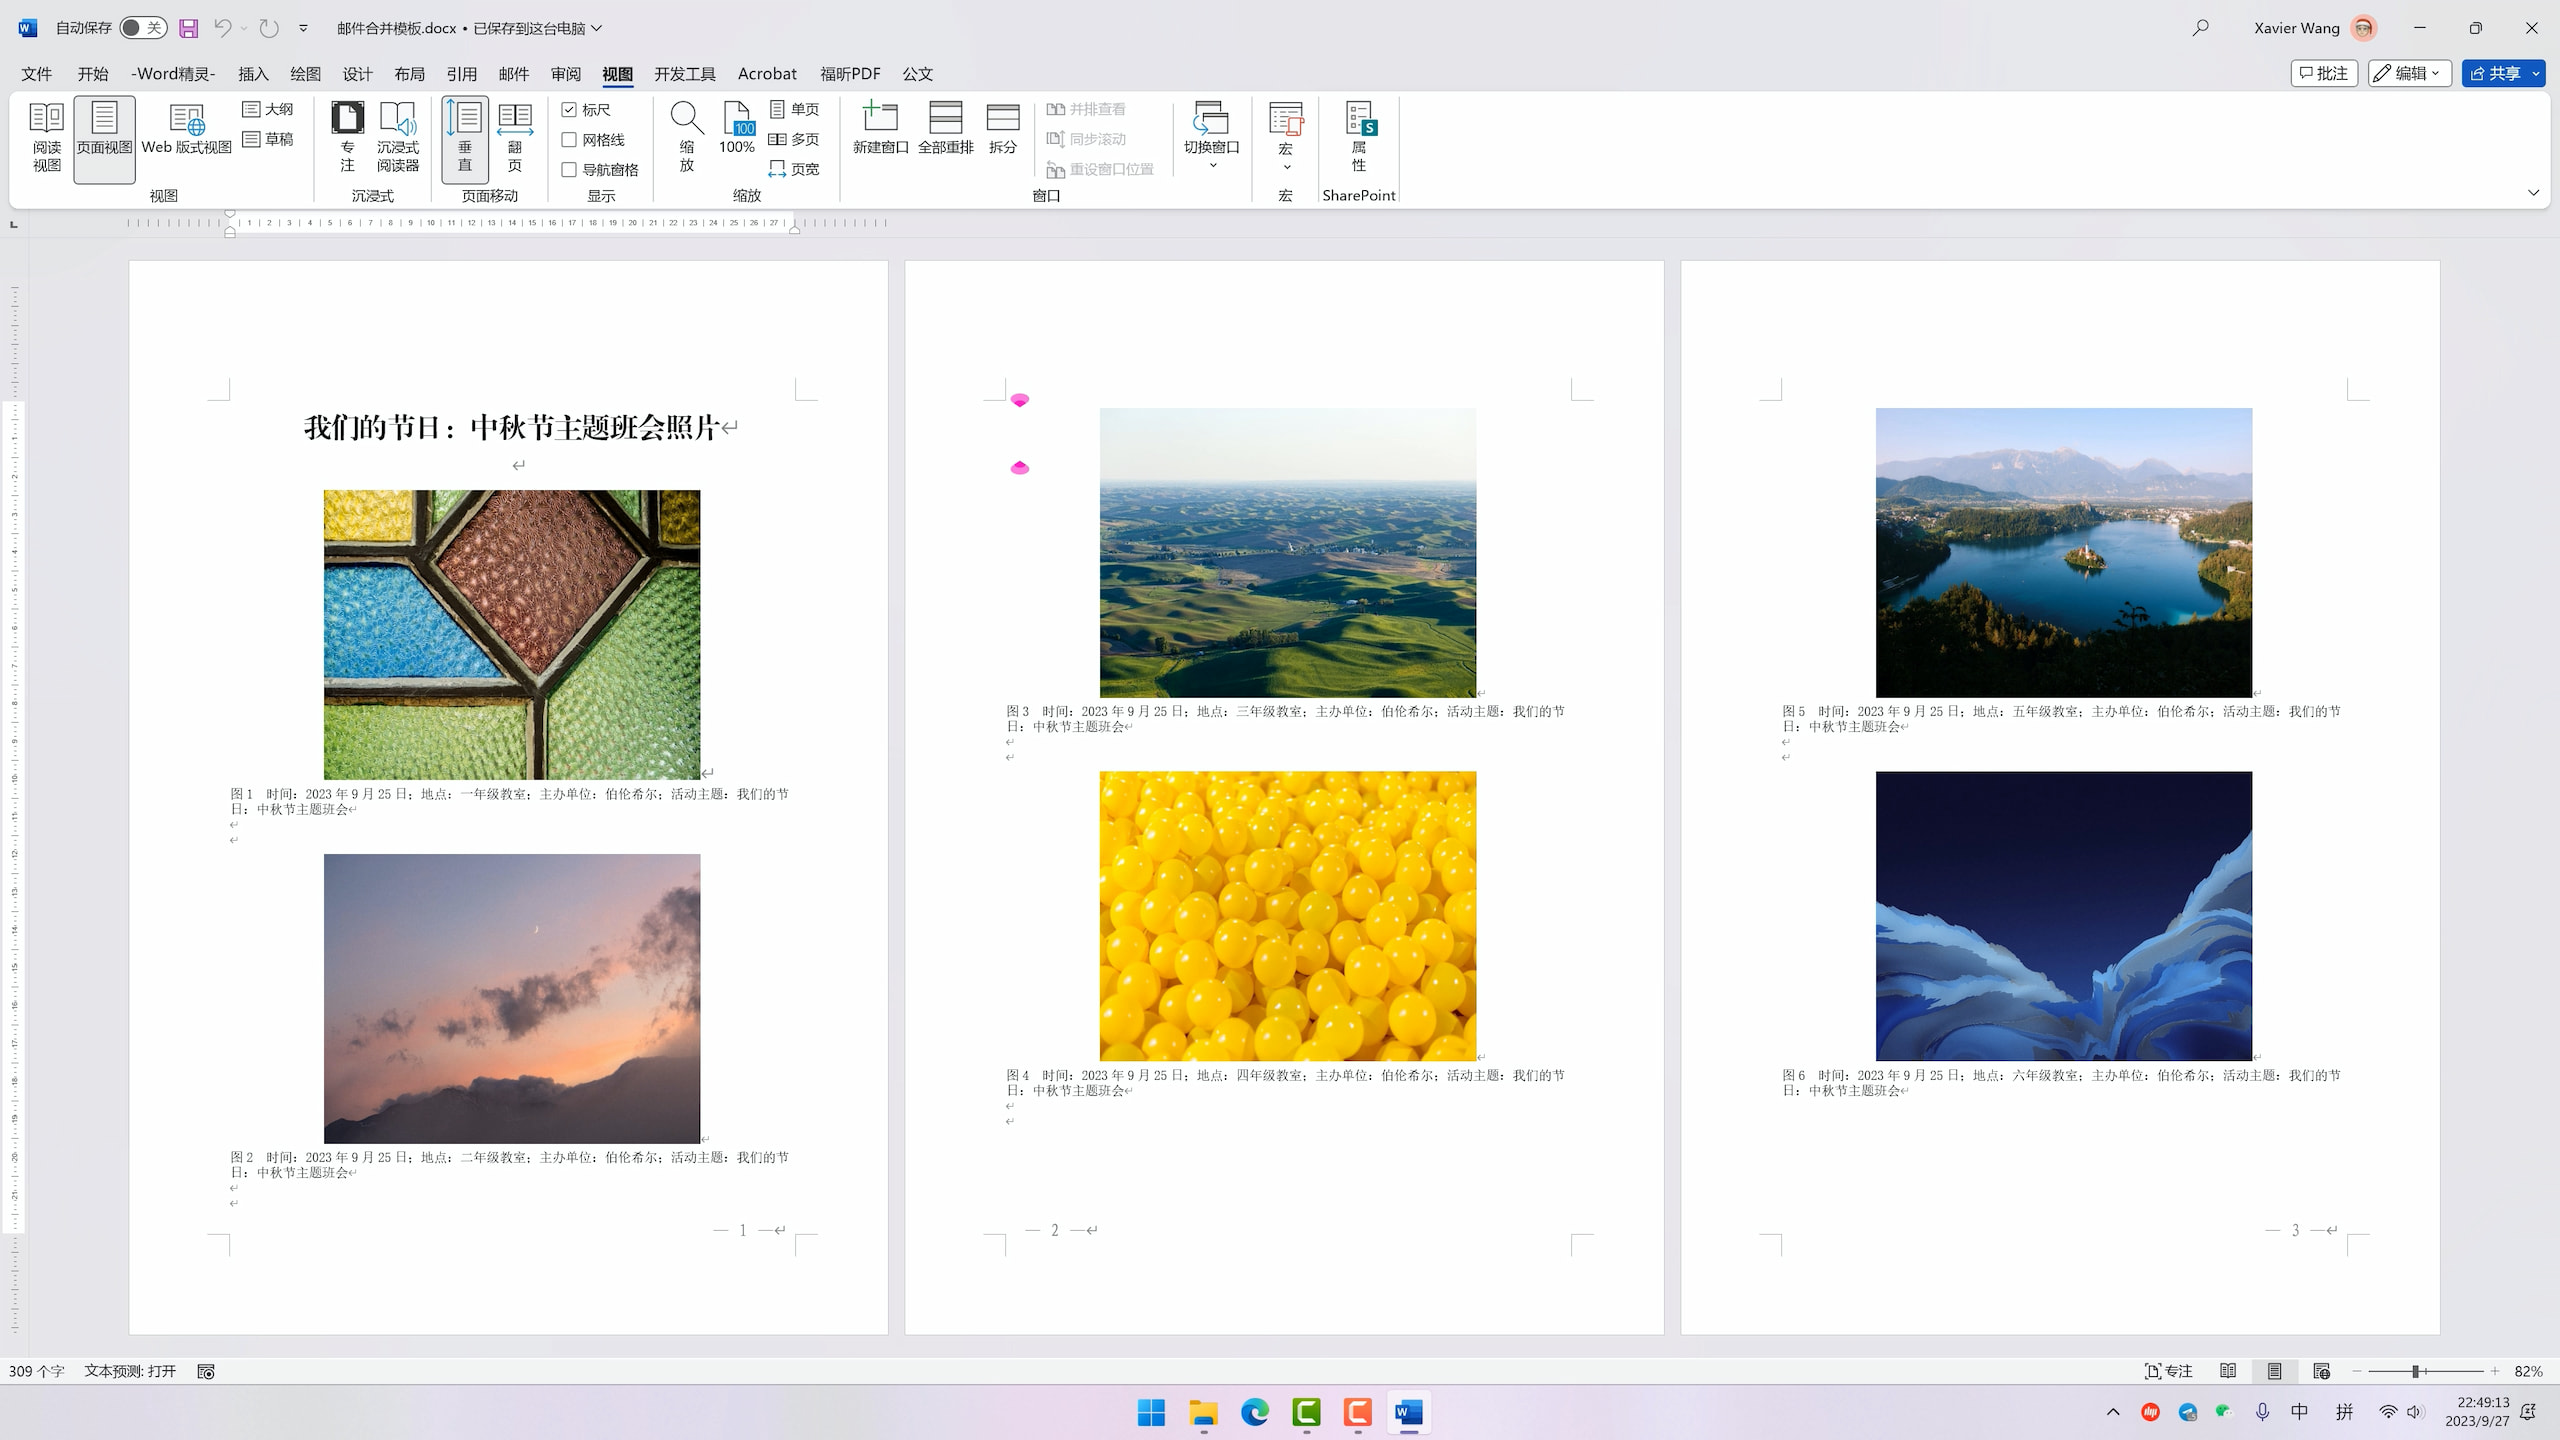Switch to Read Mode view (阅读视图)
2560x1440 pixels.
[46, 138]
